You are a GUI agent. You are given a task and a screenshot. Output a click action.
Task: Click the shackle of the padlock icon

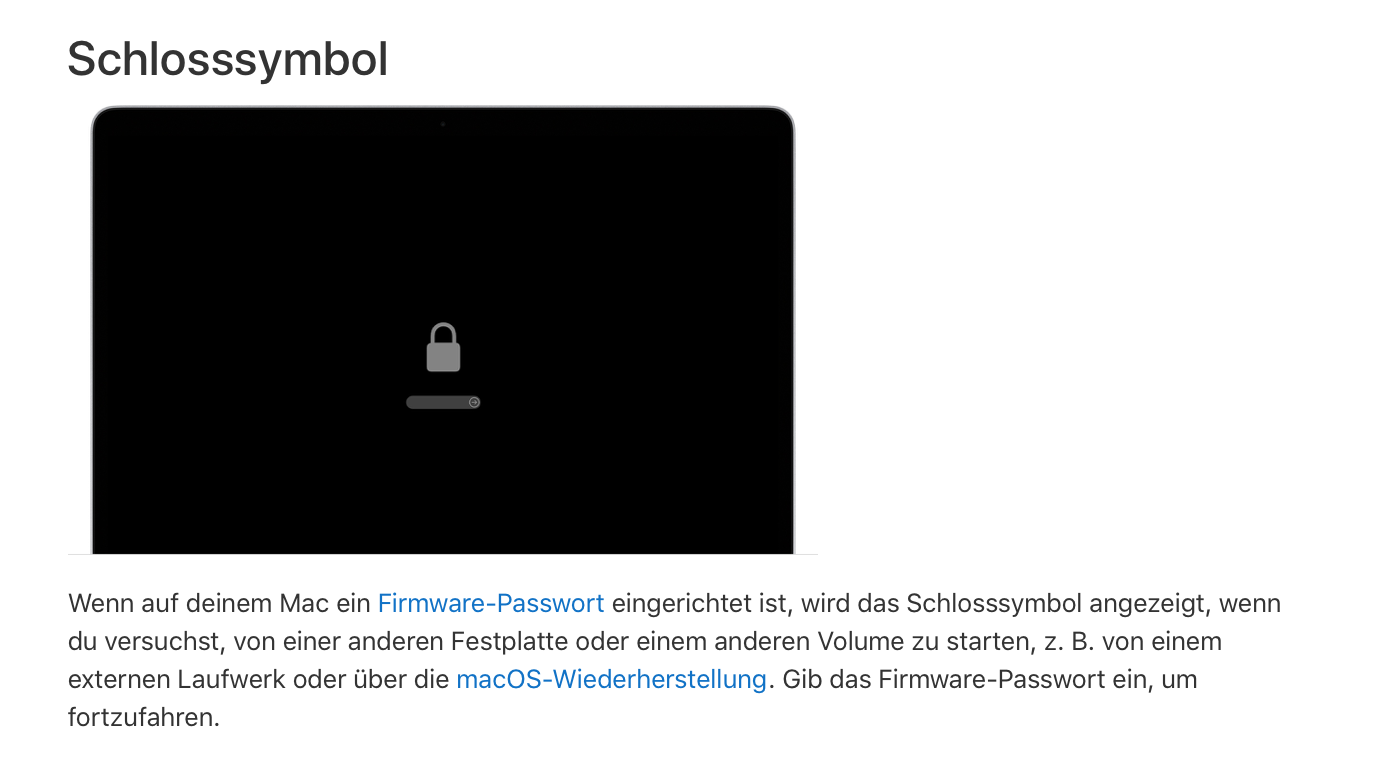pos(443,333)
